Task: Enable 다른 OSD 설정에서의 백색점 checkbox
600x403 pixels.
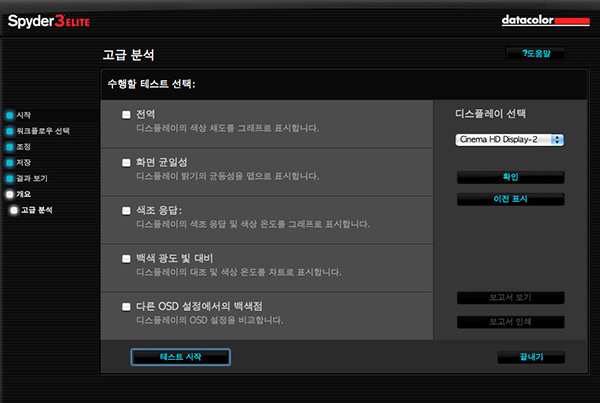Action: (126, 306)
